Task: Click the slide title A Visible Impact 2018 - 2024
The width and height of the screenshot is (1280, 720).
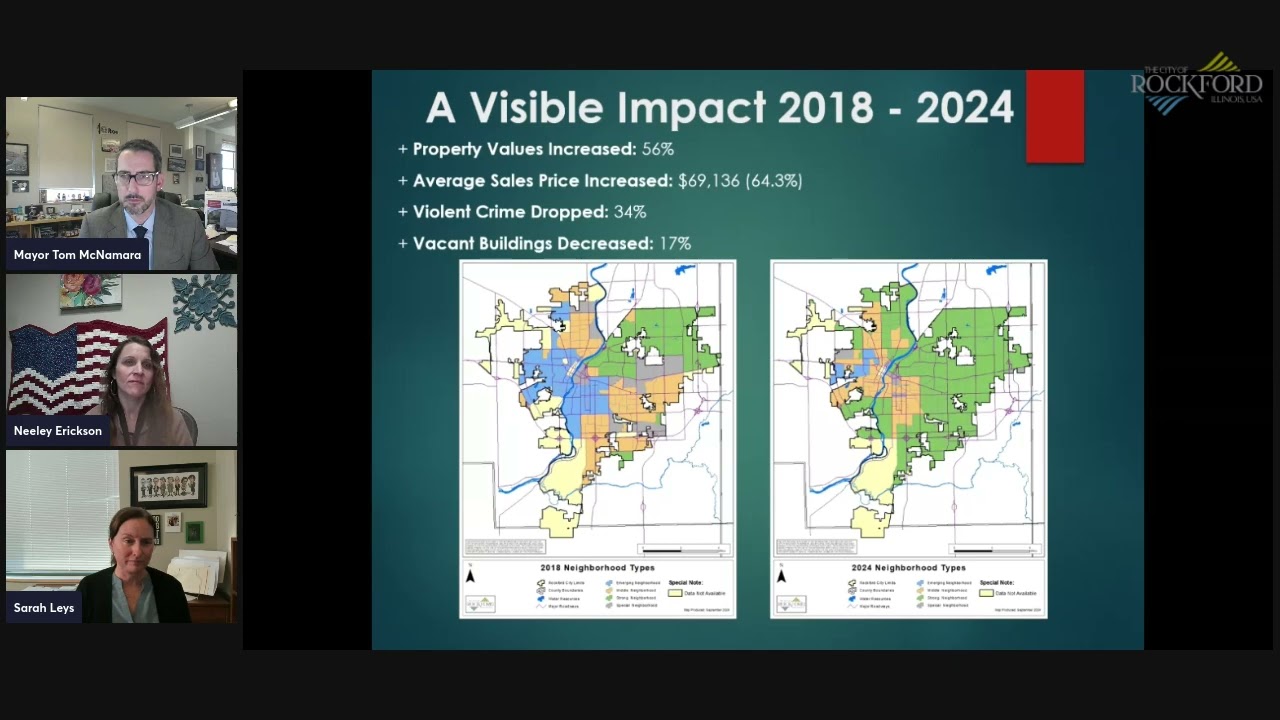Action: [x=720, y=108]
